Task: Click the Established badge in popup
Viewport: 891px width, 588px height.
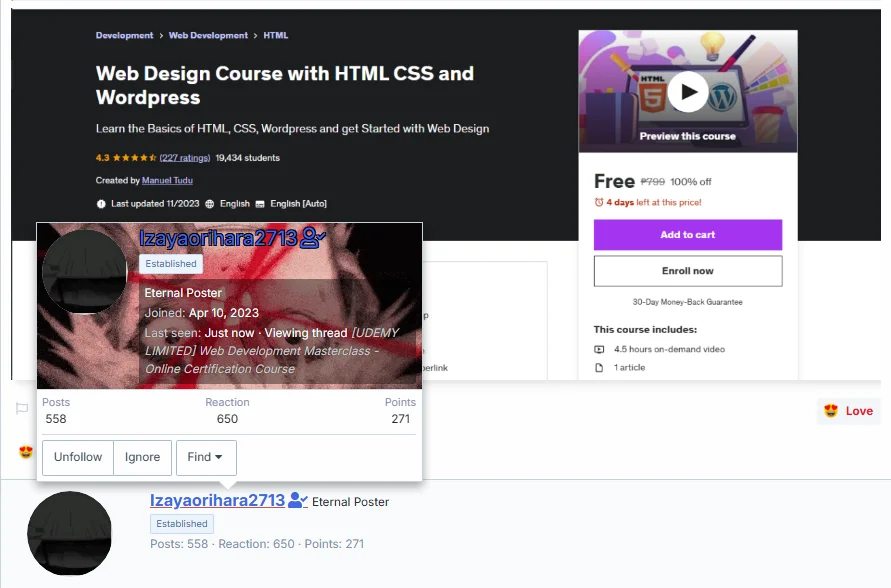Action: [x=170, y=264]
